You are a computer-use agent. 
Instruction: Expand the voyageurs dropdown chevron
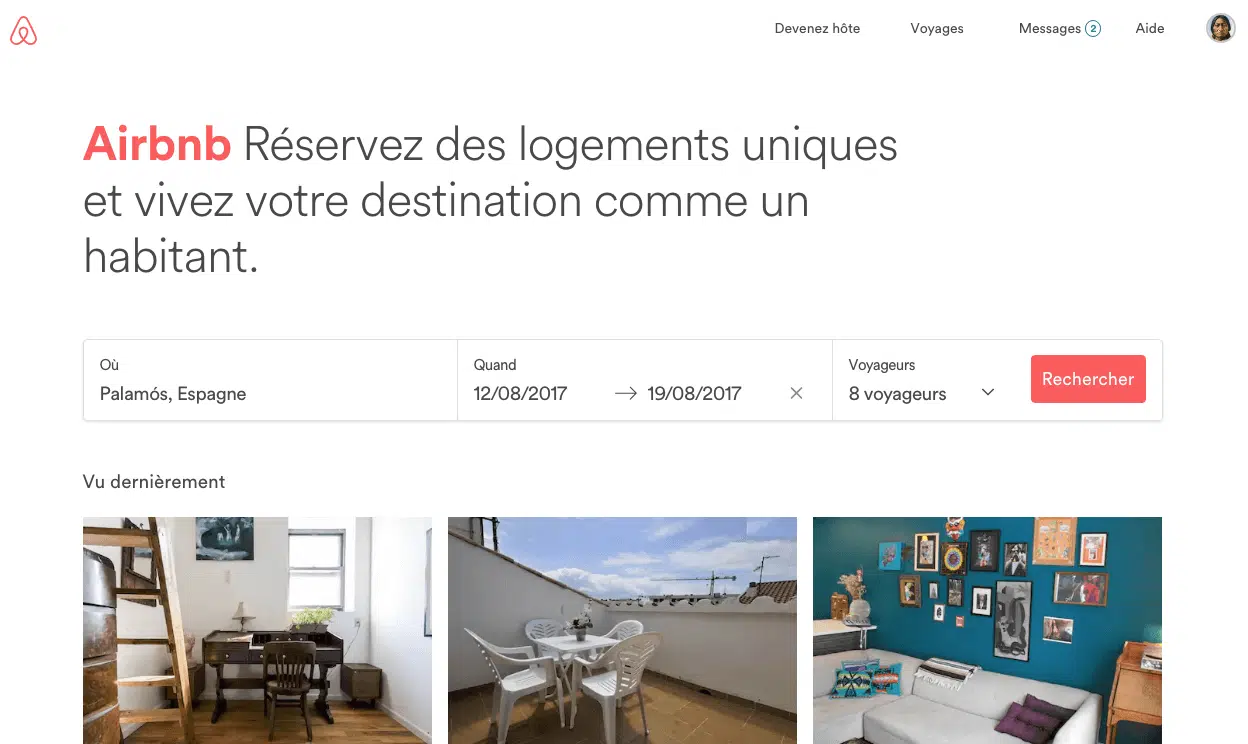988,392
